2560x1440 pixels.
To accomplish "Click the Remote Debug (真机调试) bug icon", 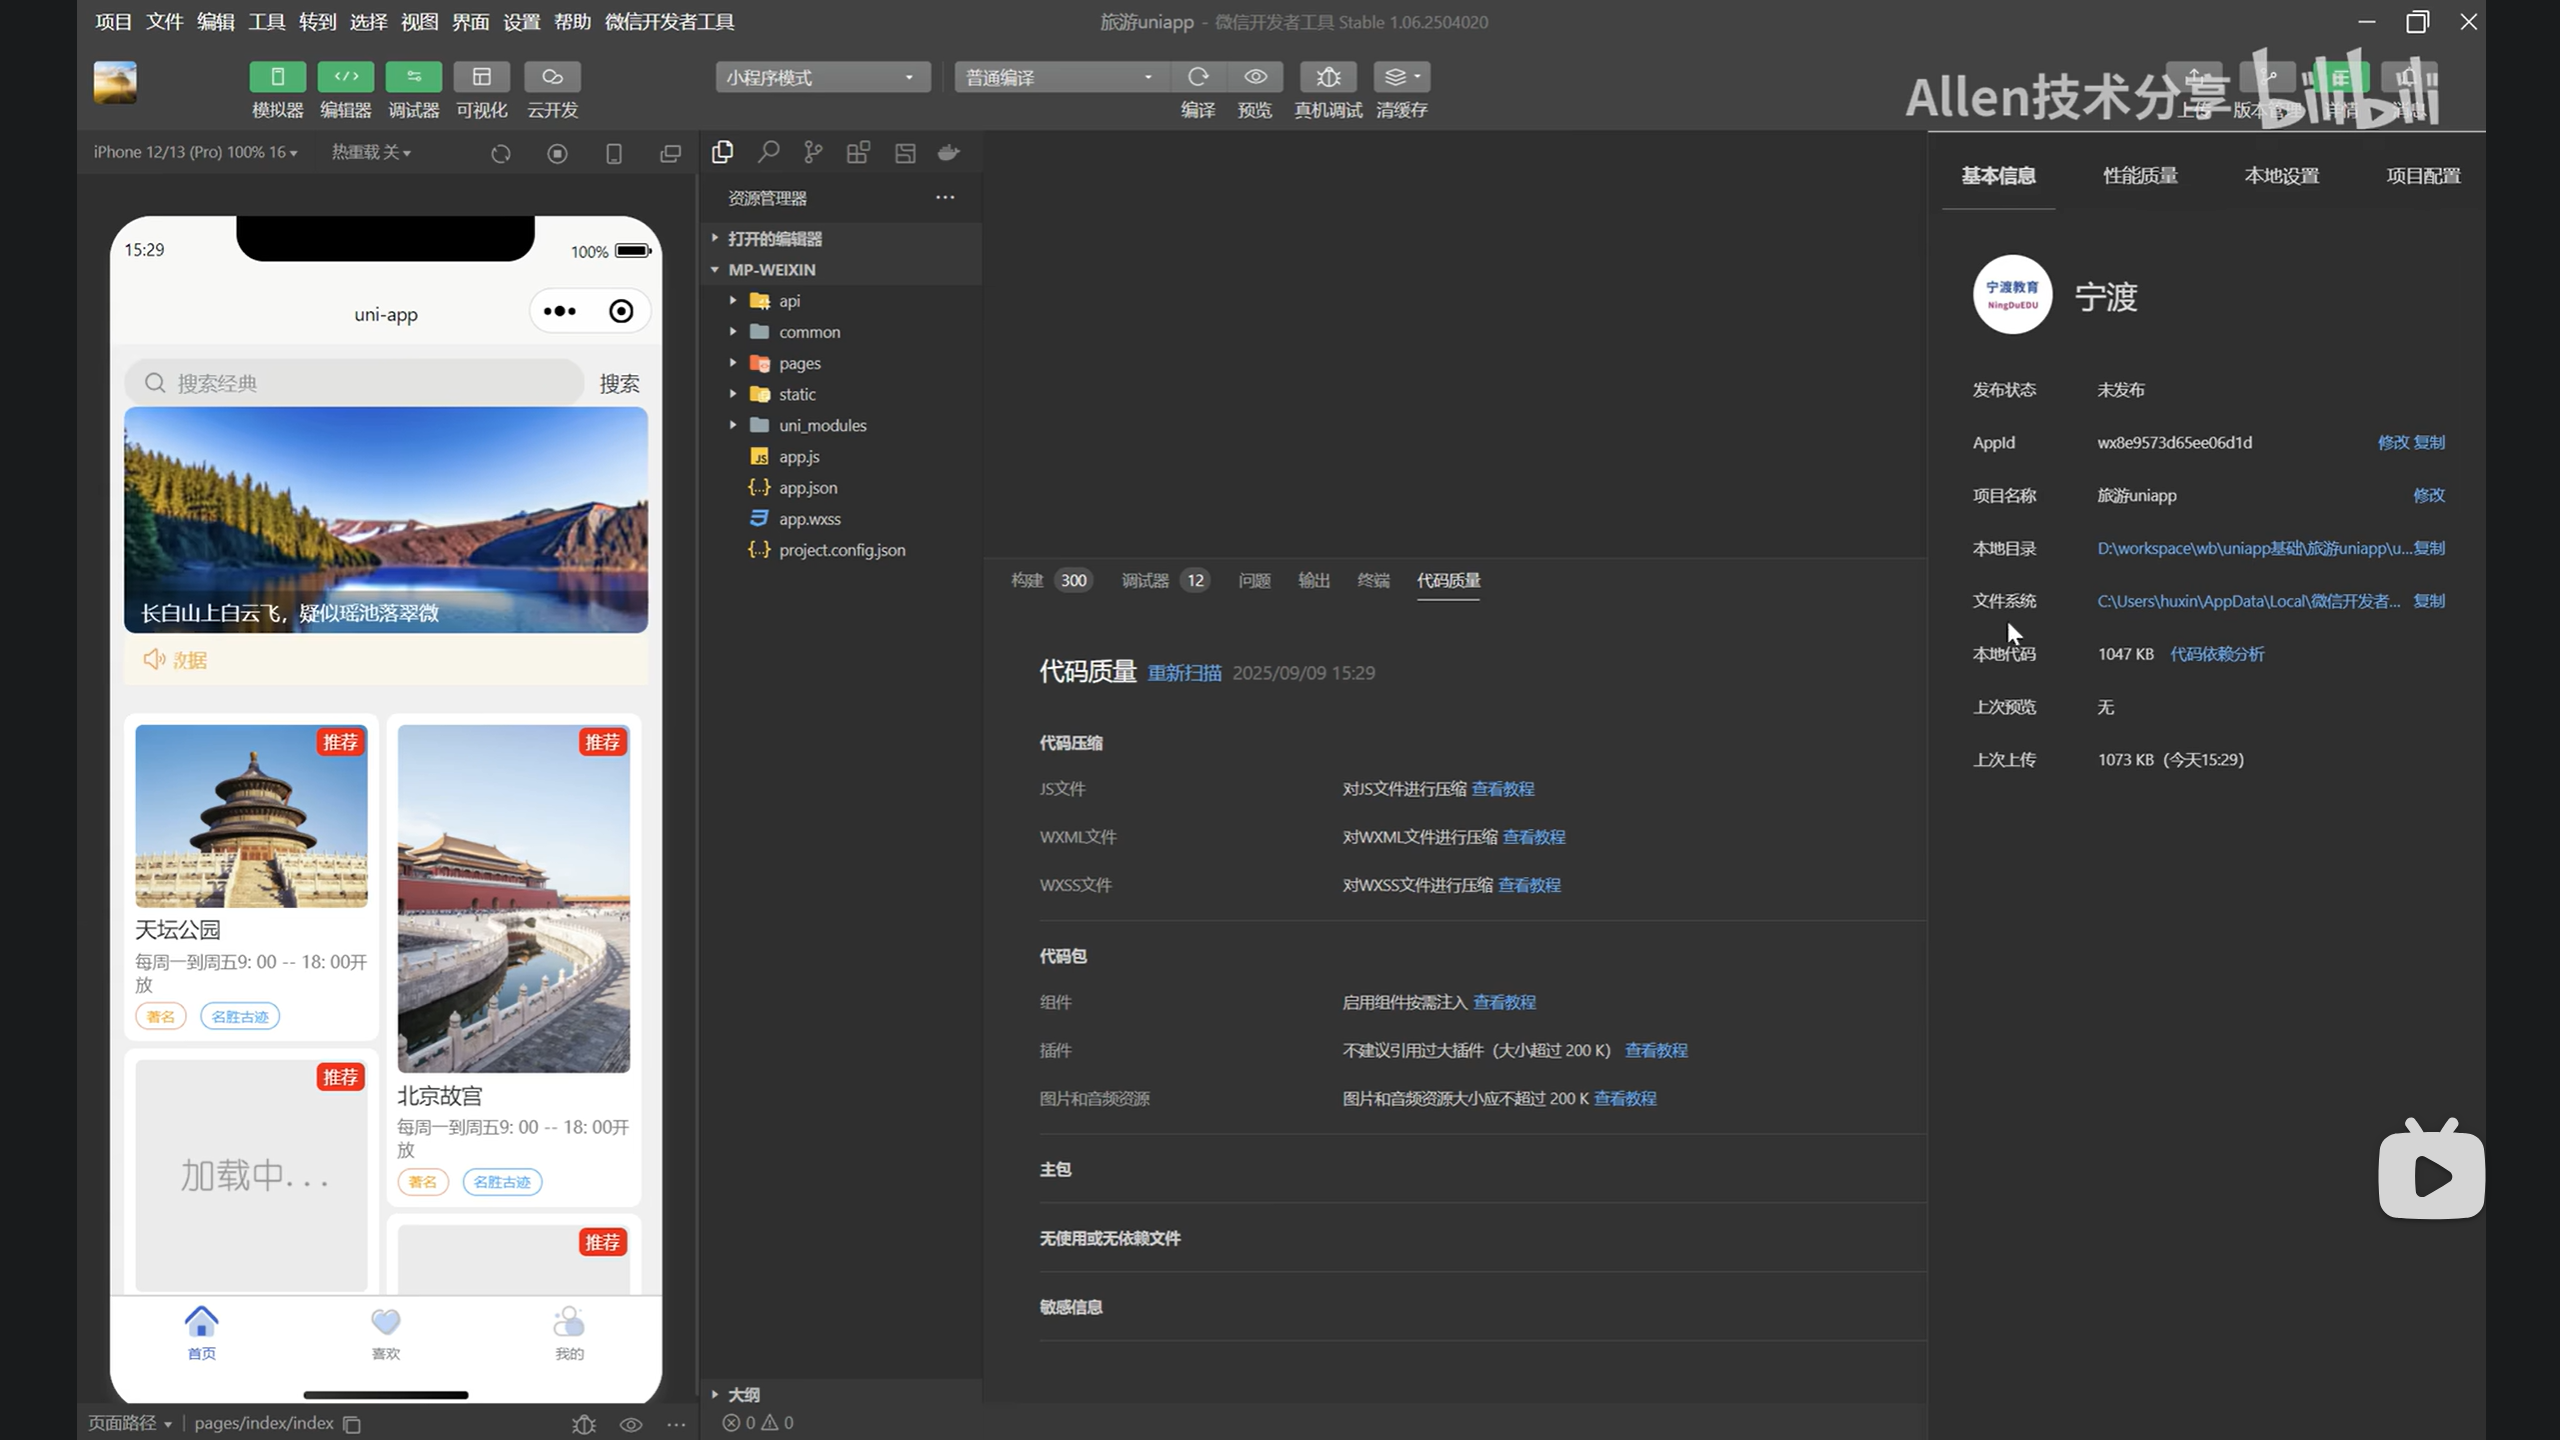I will coord(1328,77).
